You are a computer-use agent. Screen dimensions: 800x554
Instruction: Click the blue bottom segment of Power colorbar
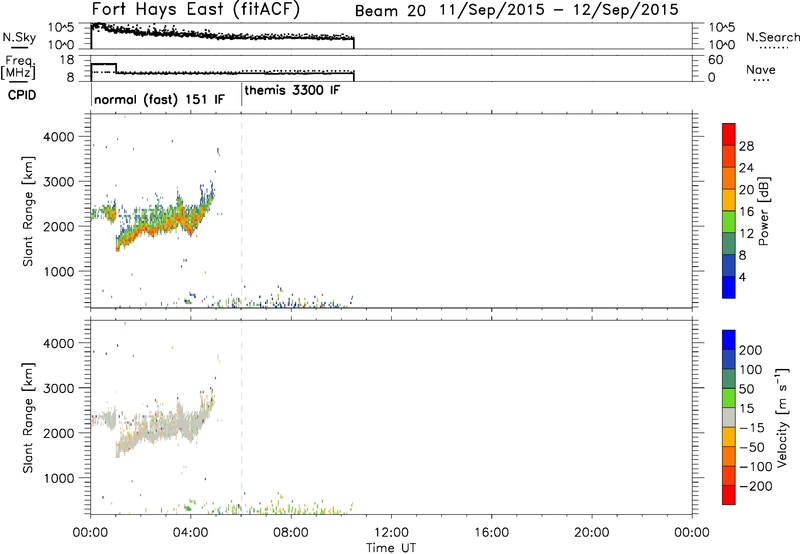point(729,287)
